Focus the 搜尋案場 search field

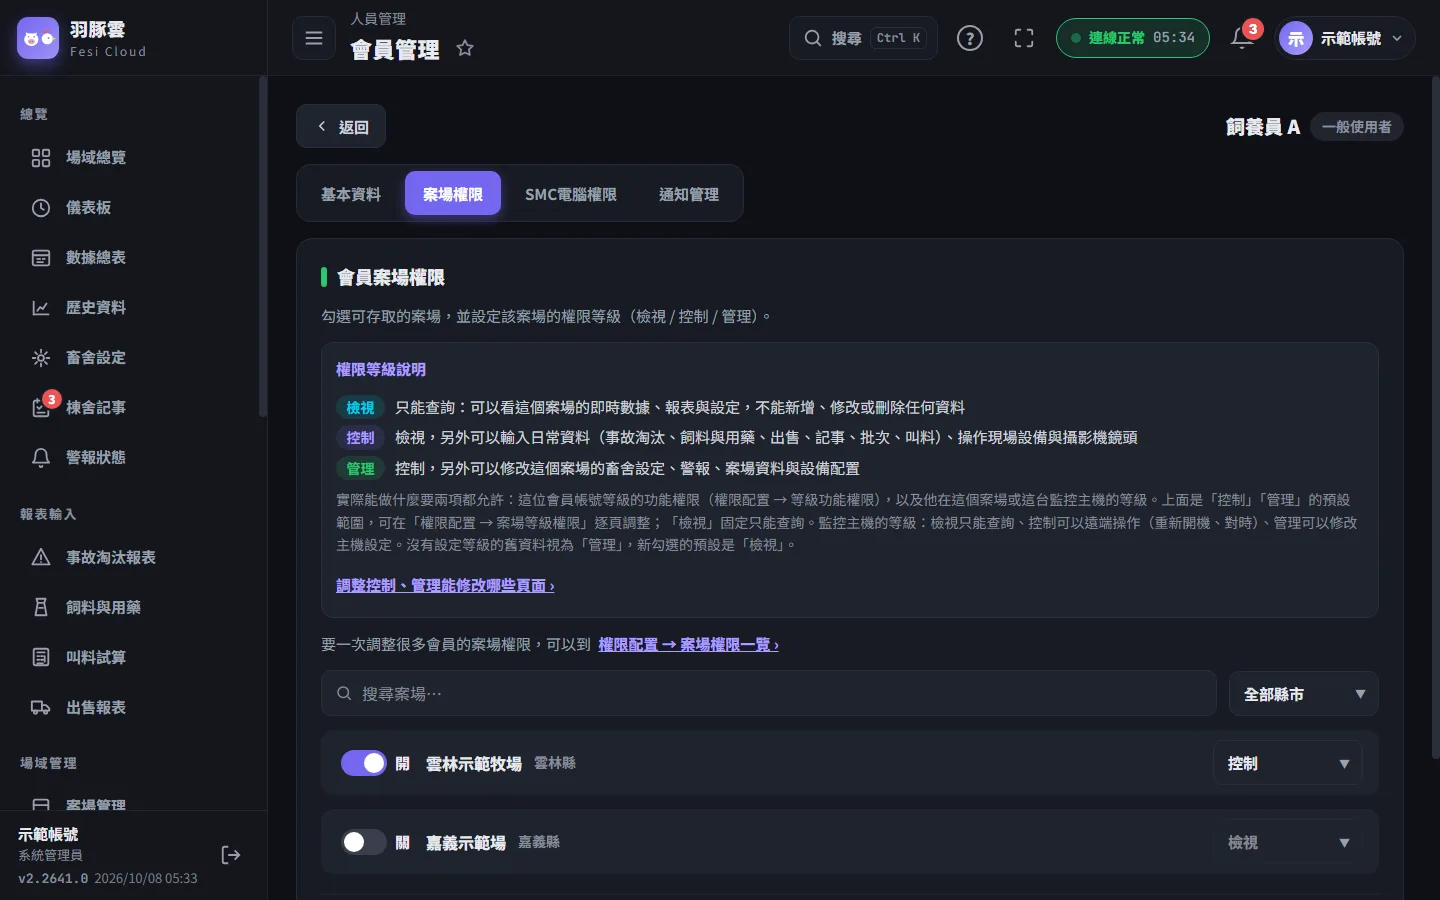click(768, 694)
